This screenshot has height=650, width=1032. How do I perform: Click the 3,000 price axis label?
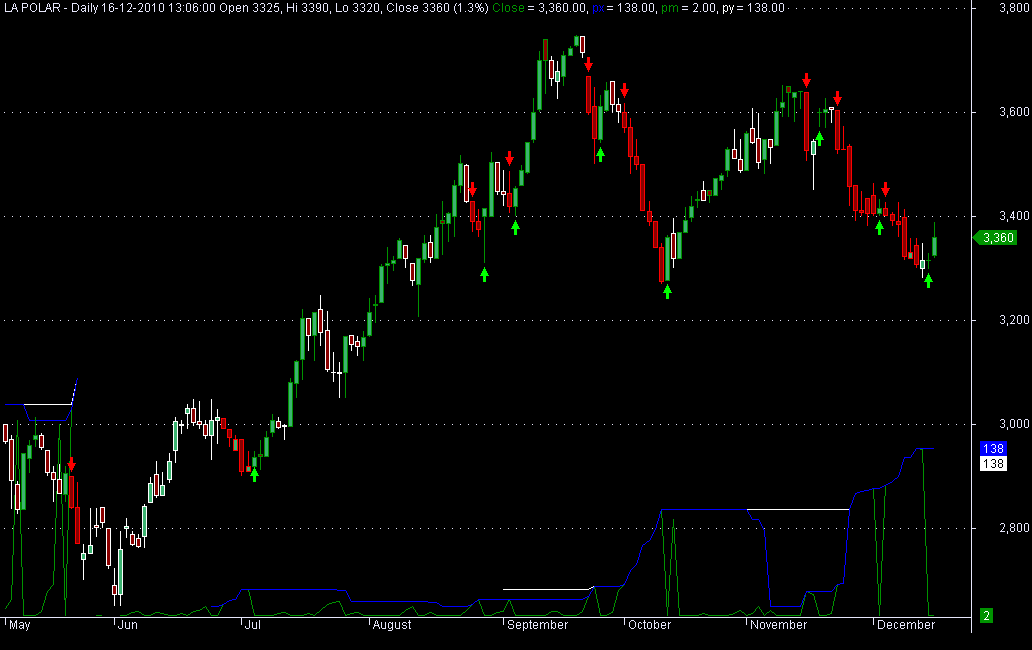(x=1014, y=424)
